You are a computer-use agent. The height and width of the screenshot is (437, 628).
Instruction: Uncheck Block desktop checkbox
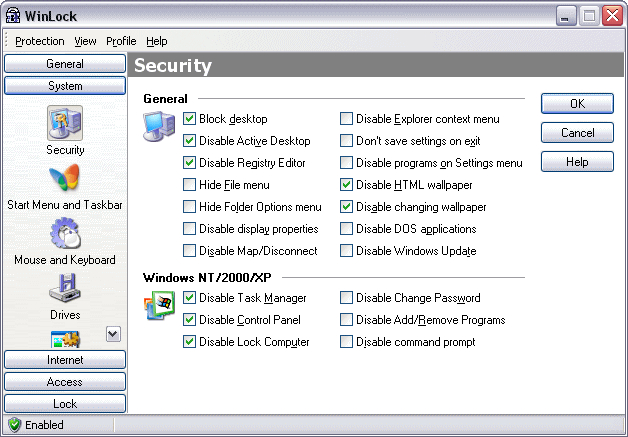[190, 119]
